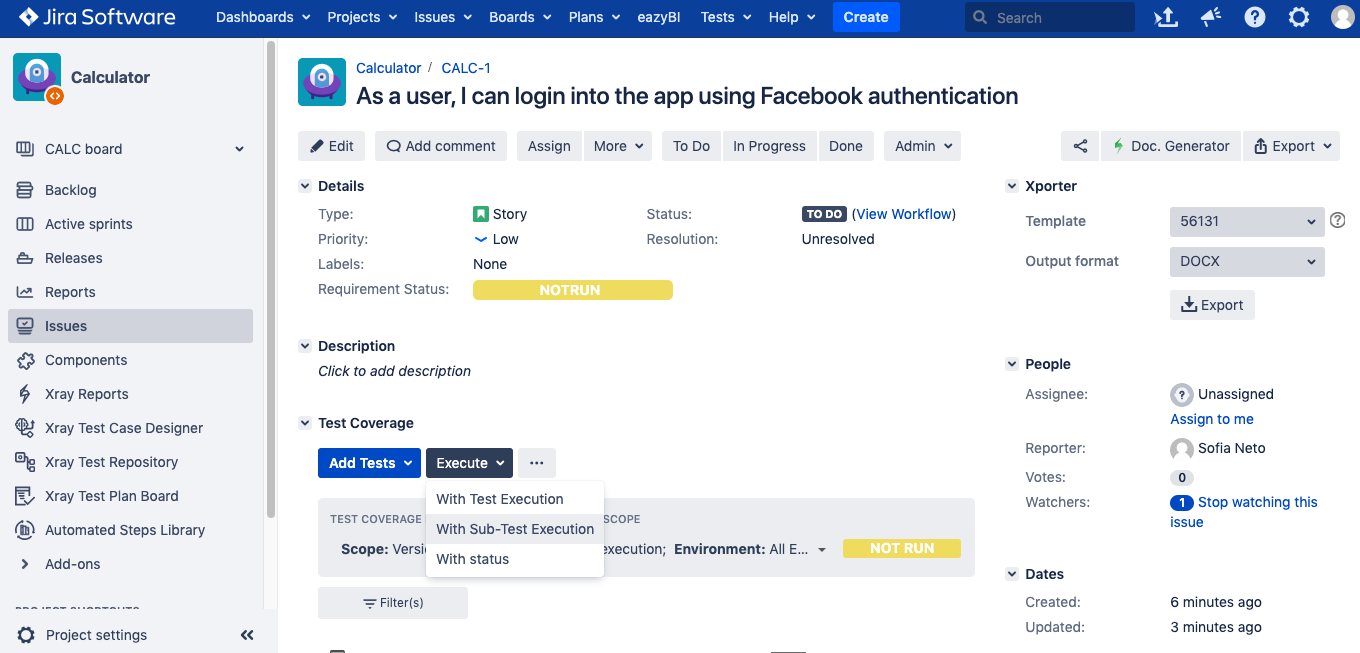Click the In Progress transition button
The image size is (1360, 653).
point(769,146)
